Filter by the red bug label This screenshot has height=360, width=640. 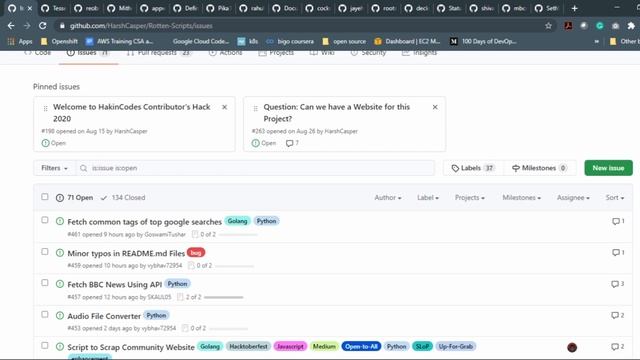pyautogui.click(x=196, y=253)
